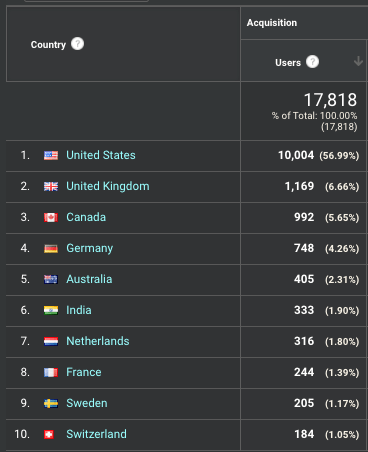Click the United Kingdom flag icon
The height and width of the screenshot is (452, 368).
coord(51,186)
